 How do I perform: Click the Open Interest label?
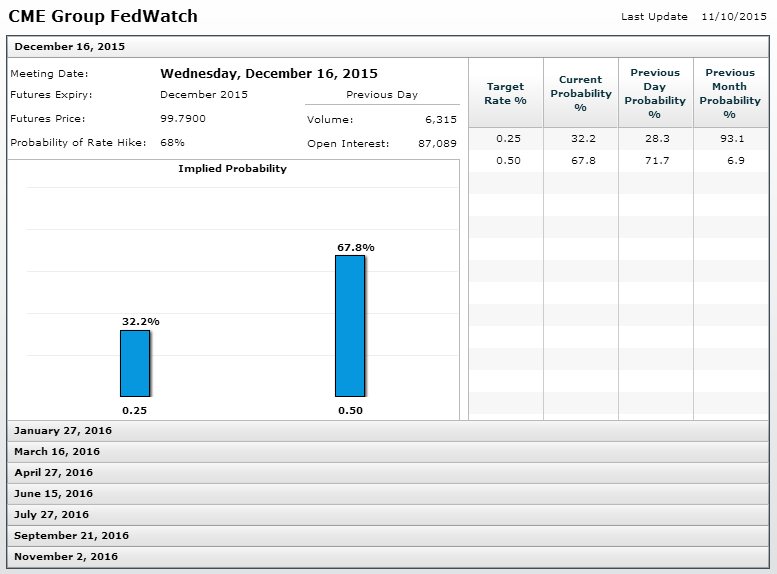(x=348, y=144)
